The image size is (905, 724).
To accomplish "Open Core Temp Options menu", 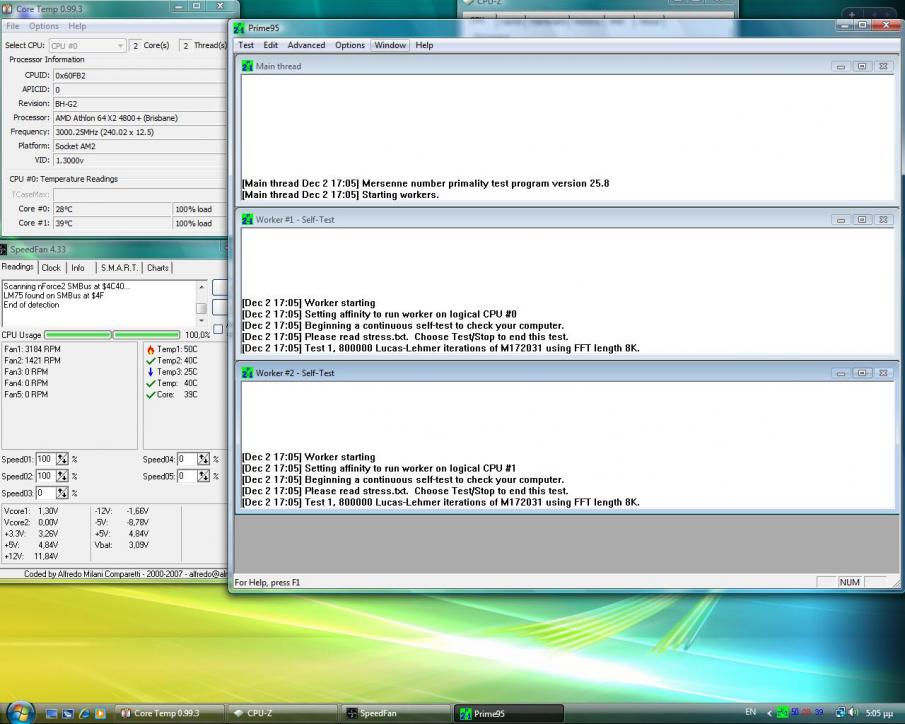I will pyautogui.click(x=44, y=26).
